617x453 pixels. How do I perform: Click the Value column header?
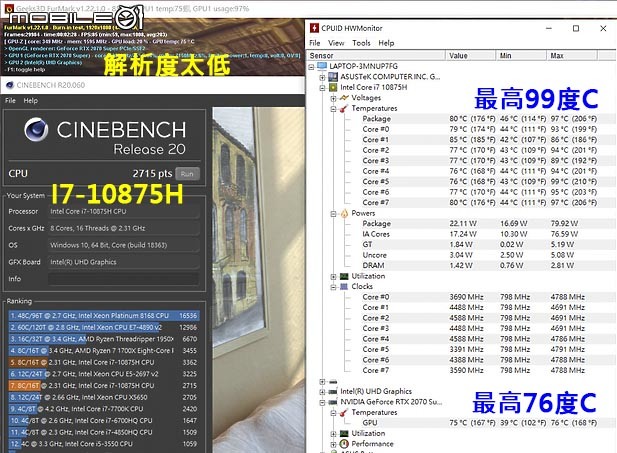(471, 55)
